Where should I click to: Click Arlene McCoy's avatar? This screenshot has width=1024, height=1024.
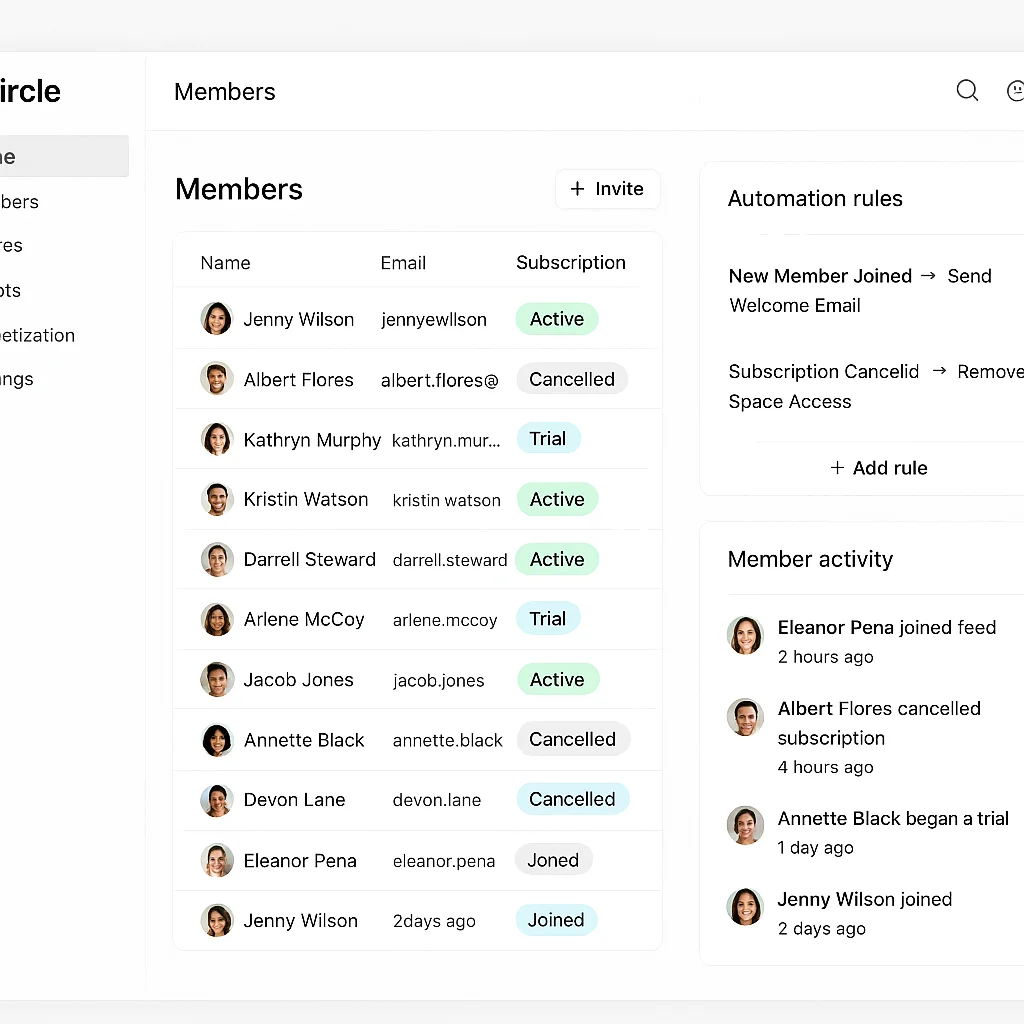(216, 619)
